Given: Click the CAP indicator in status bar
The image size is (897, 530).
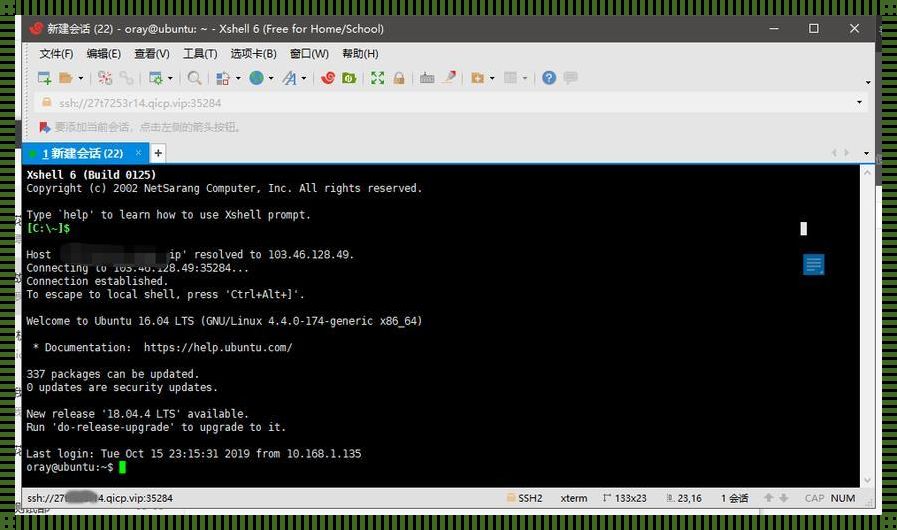Looking at the screenshot, I should (x=814, y=499).
